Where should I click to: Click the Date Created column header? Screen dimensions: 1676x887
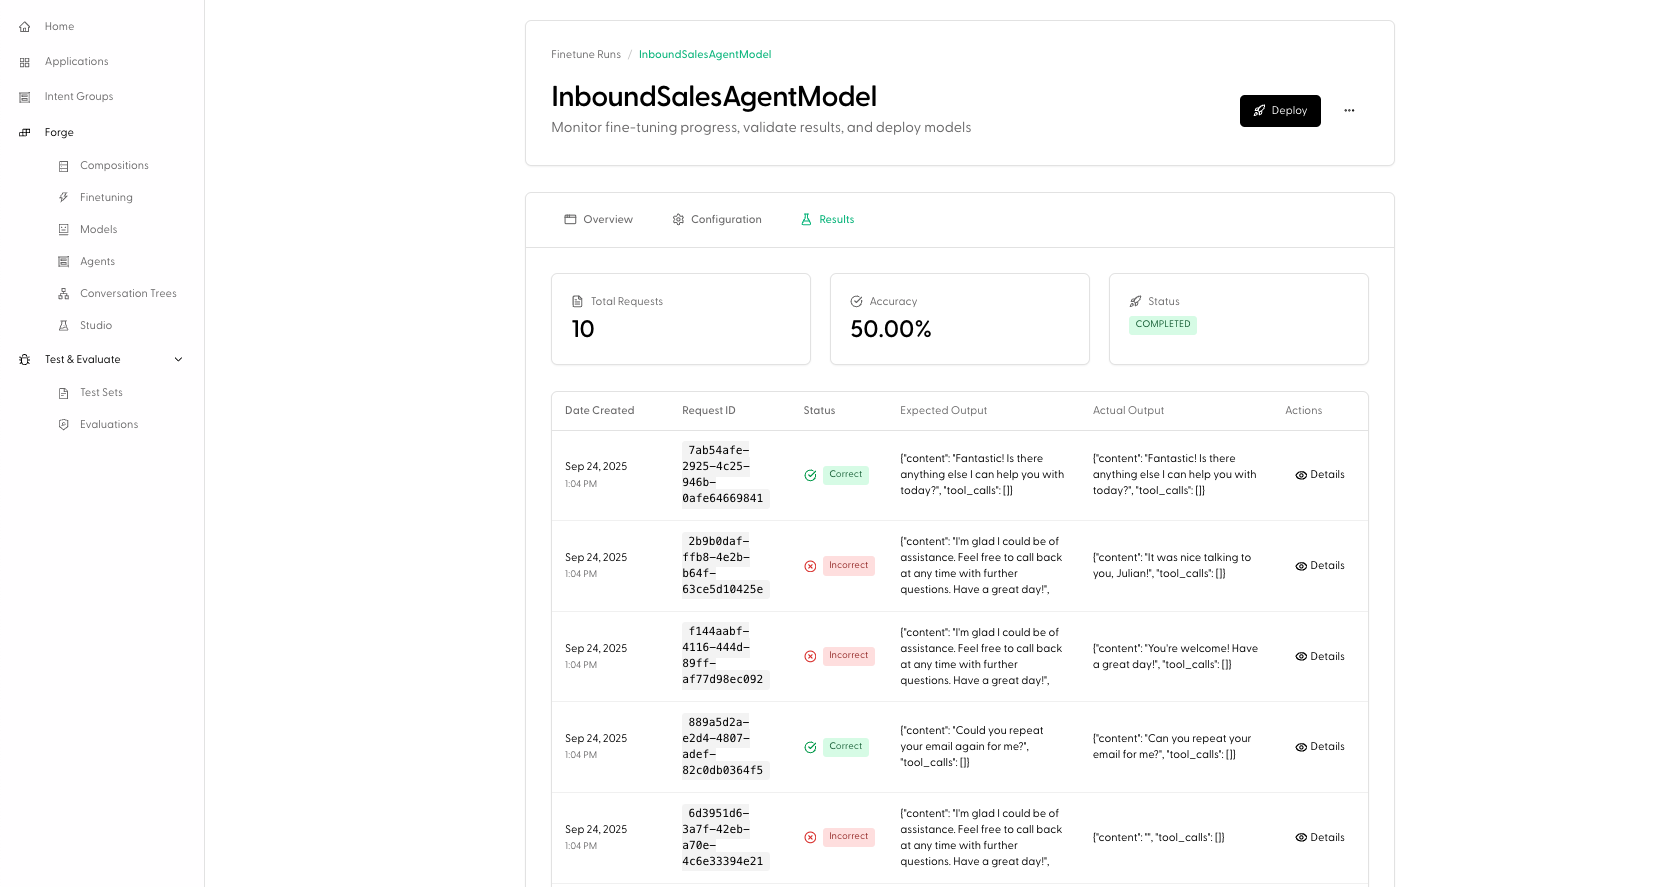point(599,411)
